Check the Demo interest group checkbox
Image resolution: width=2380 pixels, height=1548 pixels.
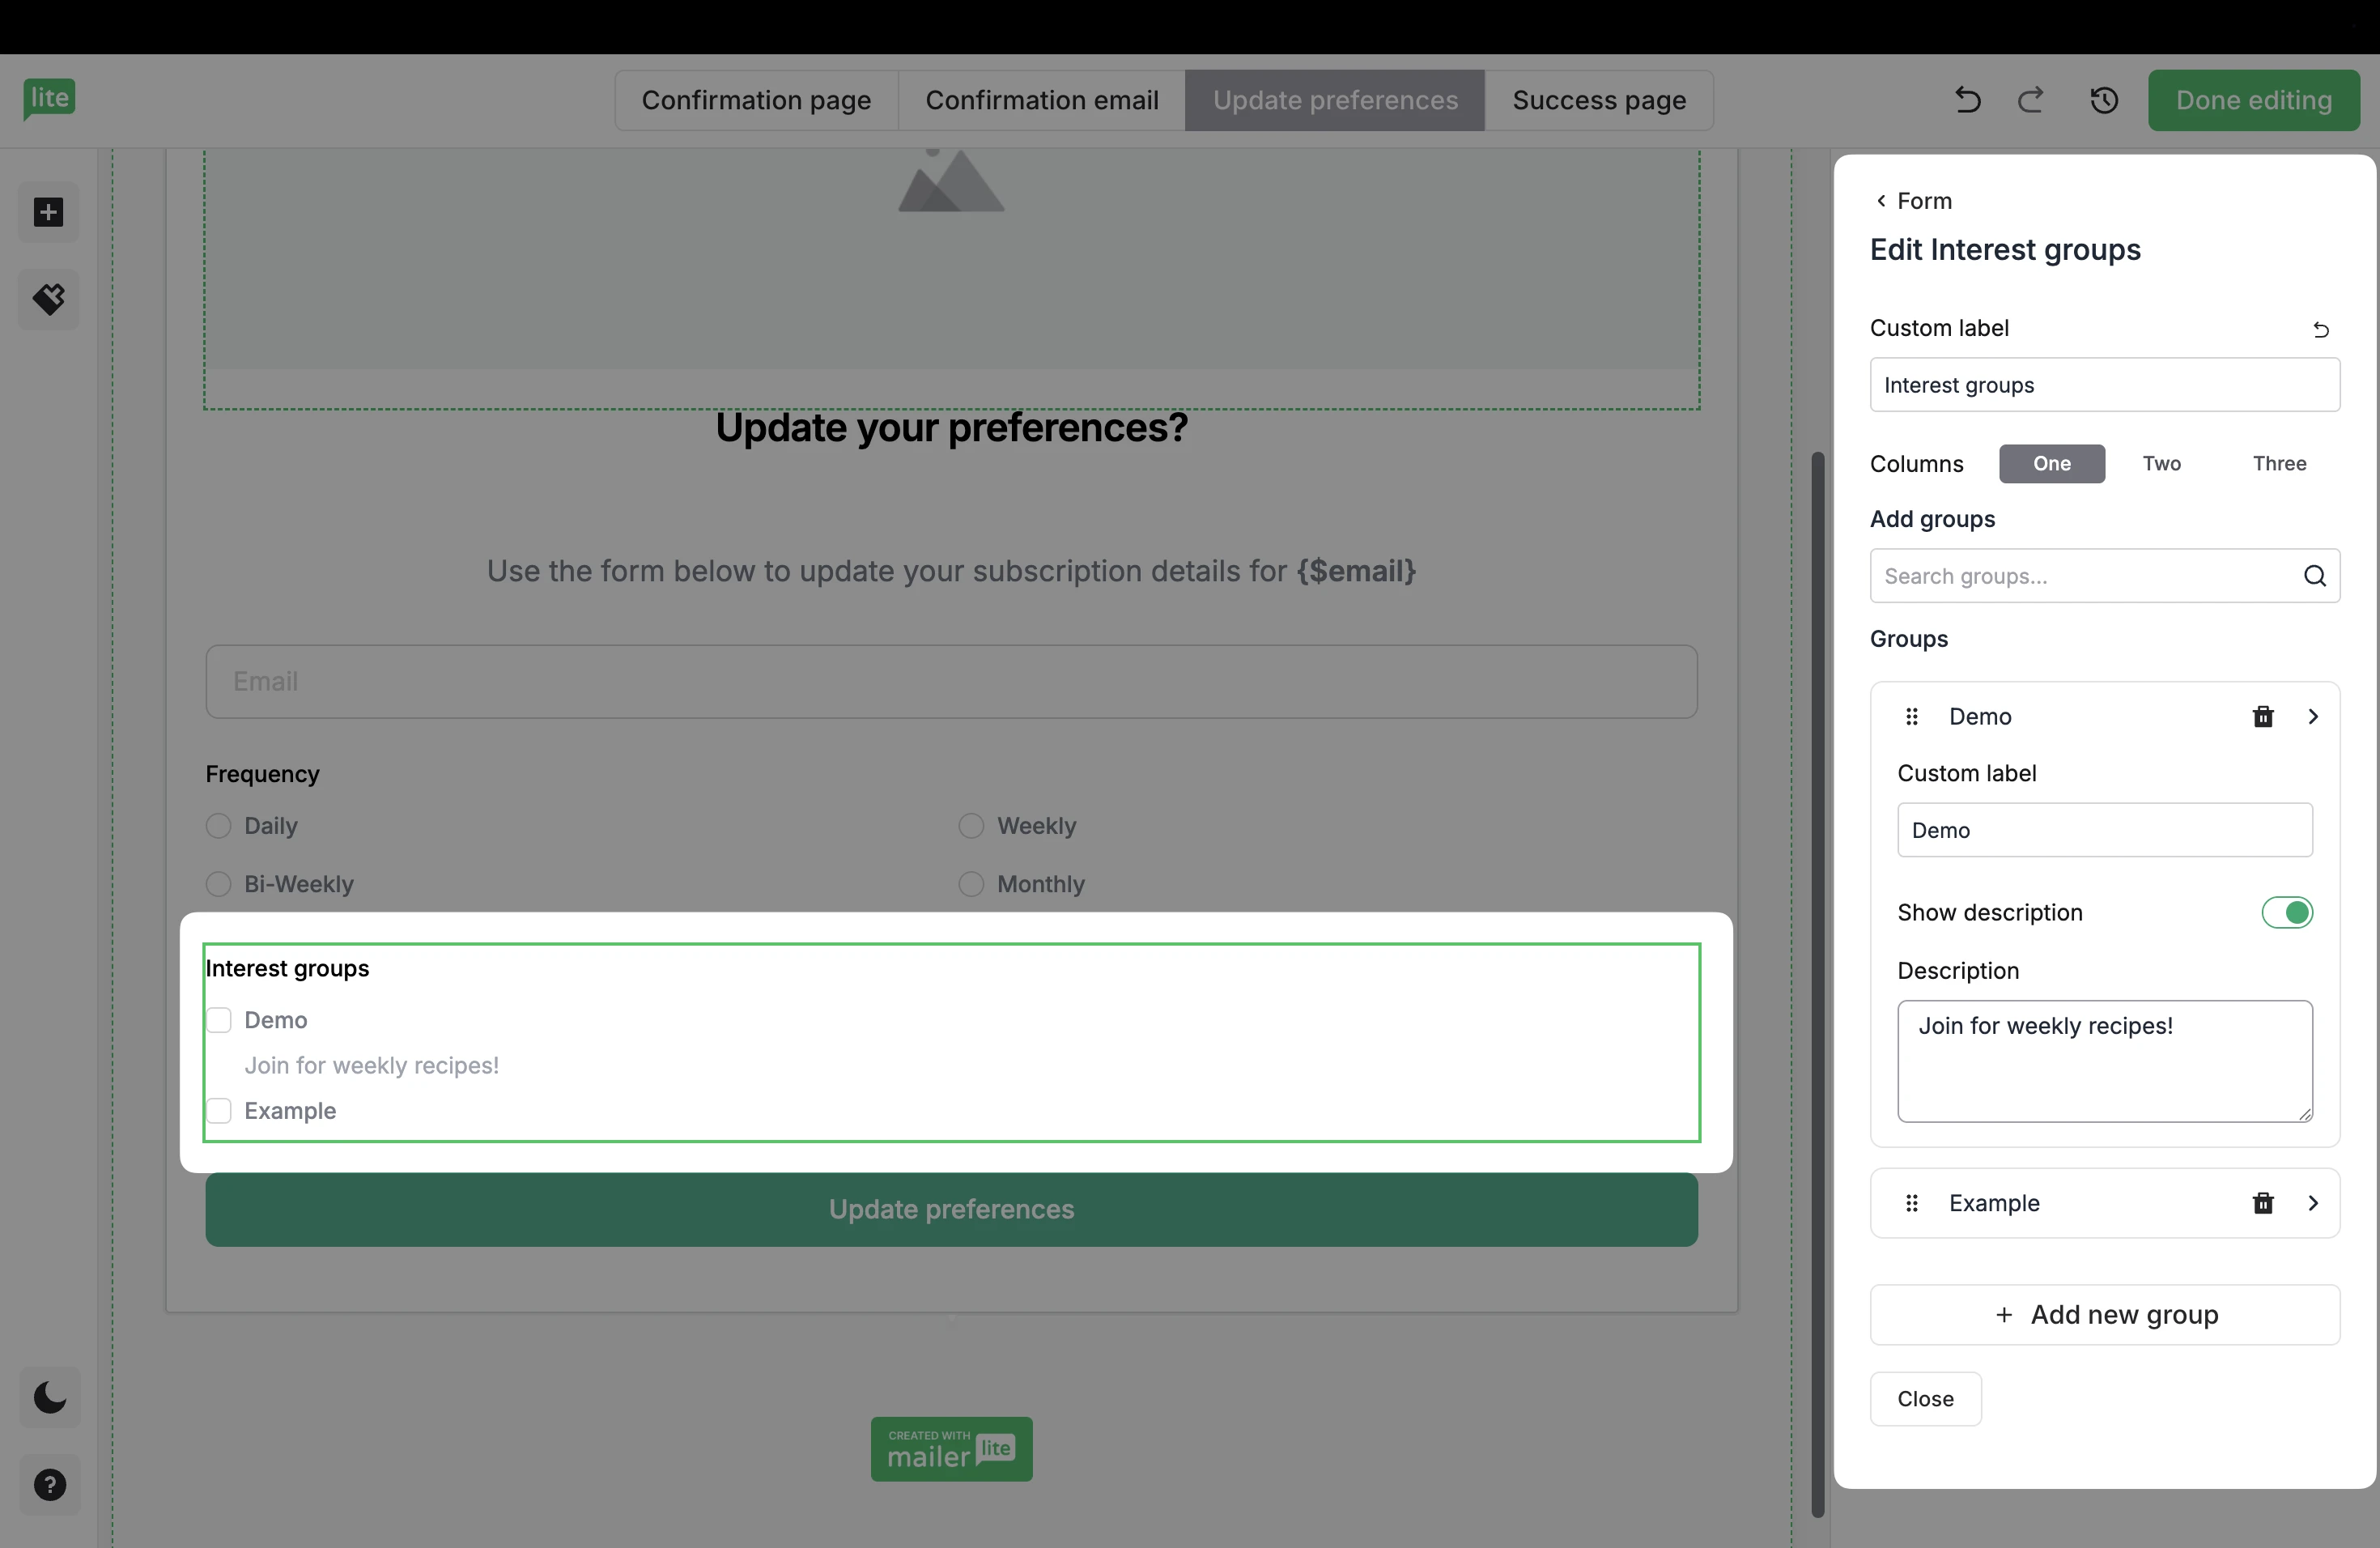(x=219, y=1020)
